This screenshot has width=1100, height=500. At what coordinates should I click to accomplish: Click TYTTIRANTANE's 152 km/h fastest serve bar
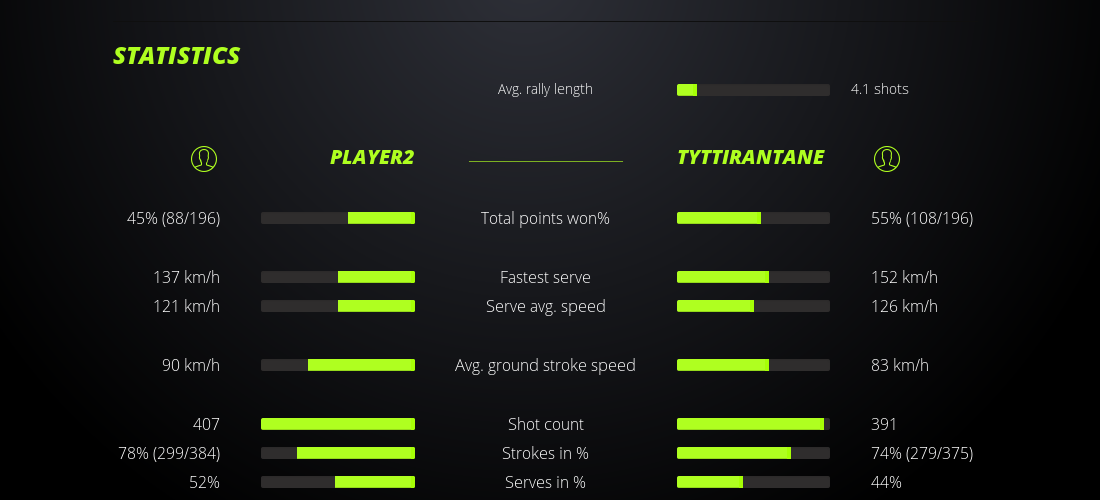[x=753, y=277]
